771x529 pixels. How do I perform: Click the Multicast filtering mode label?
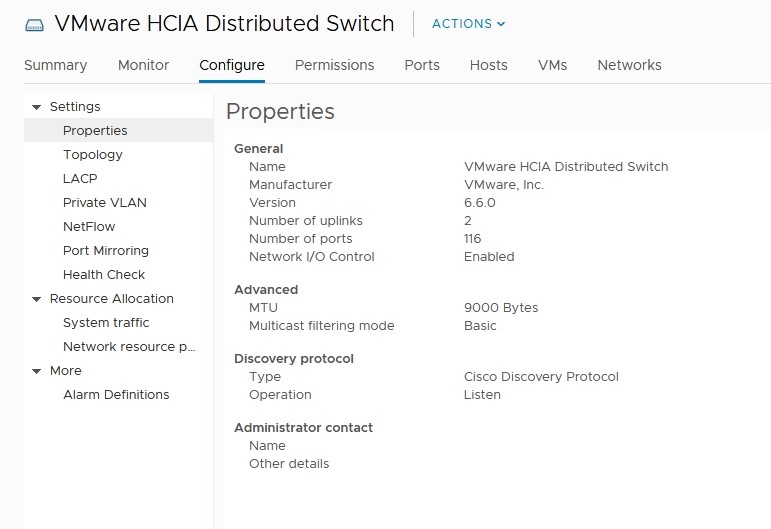[x=322, y=325]
